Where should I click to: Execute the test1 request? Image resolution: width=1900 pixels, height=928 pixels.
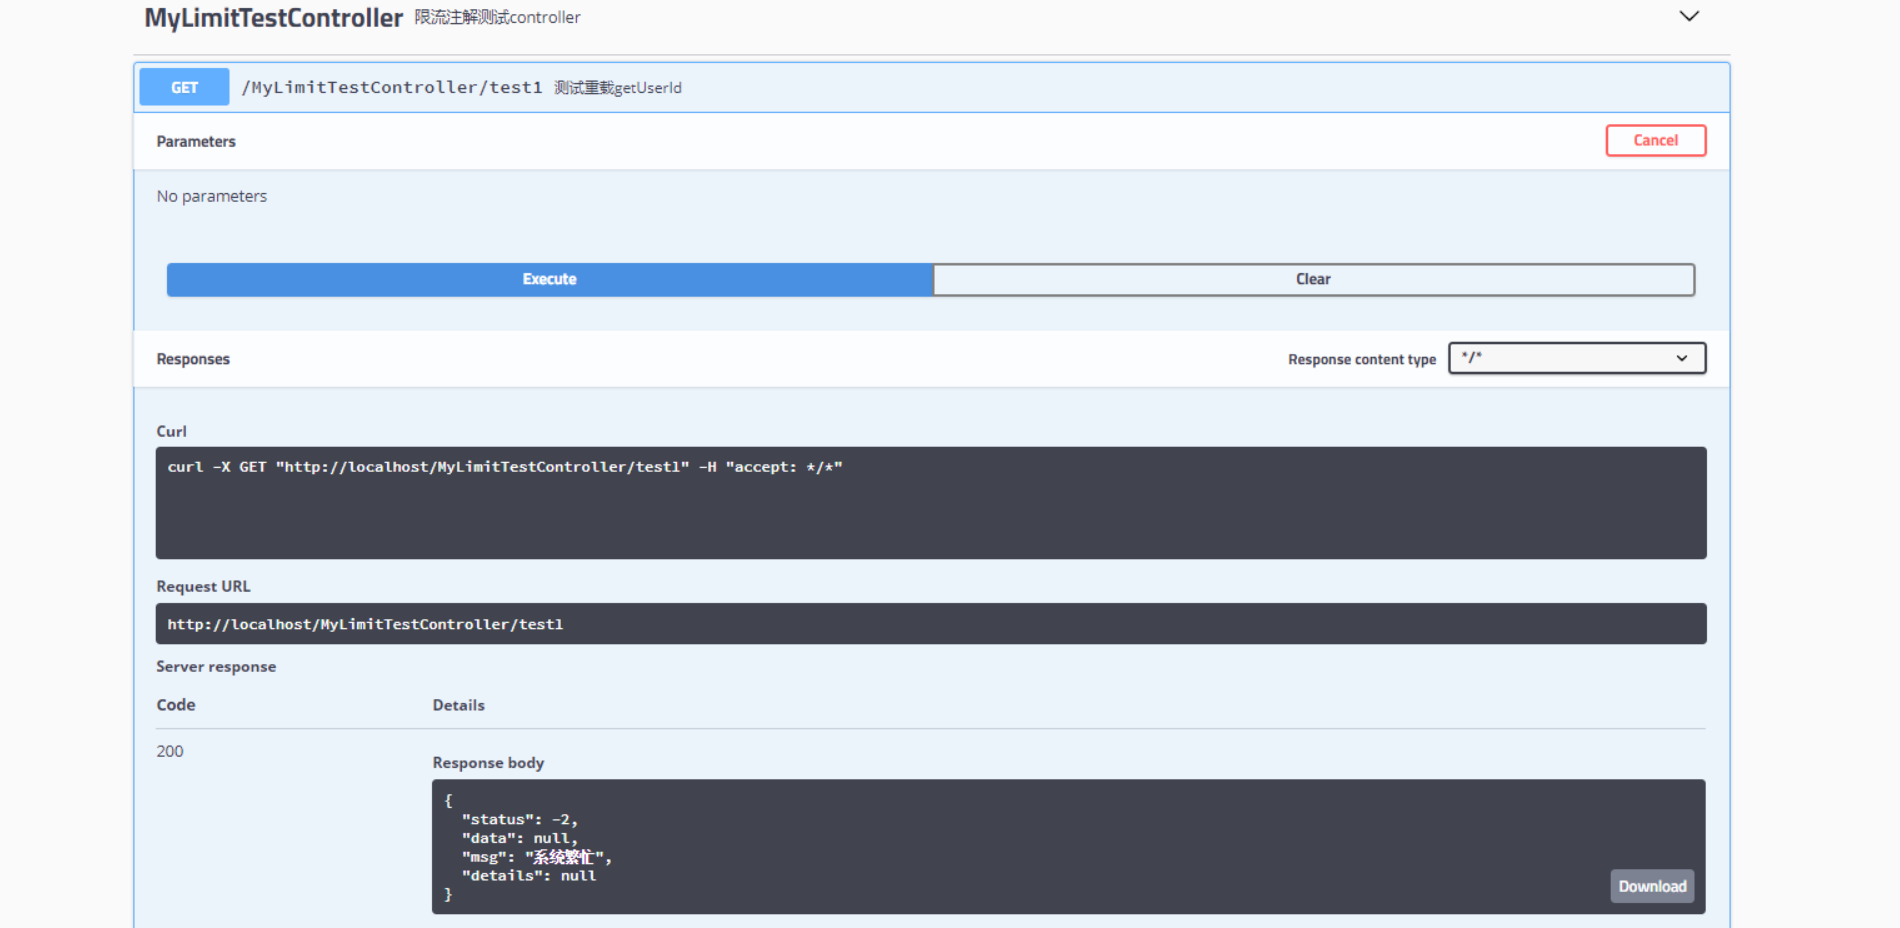point(550,279)
